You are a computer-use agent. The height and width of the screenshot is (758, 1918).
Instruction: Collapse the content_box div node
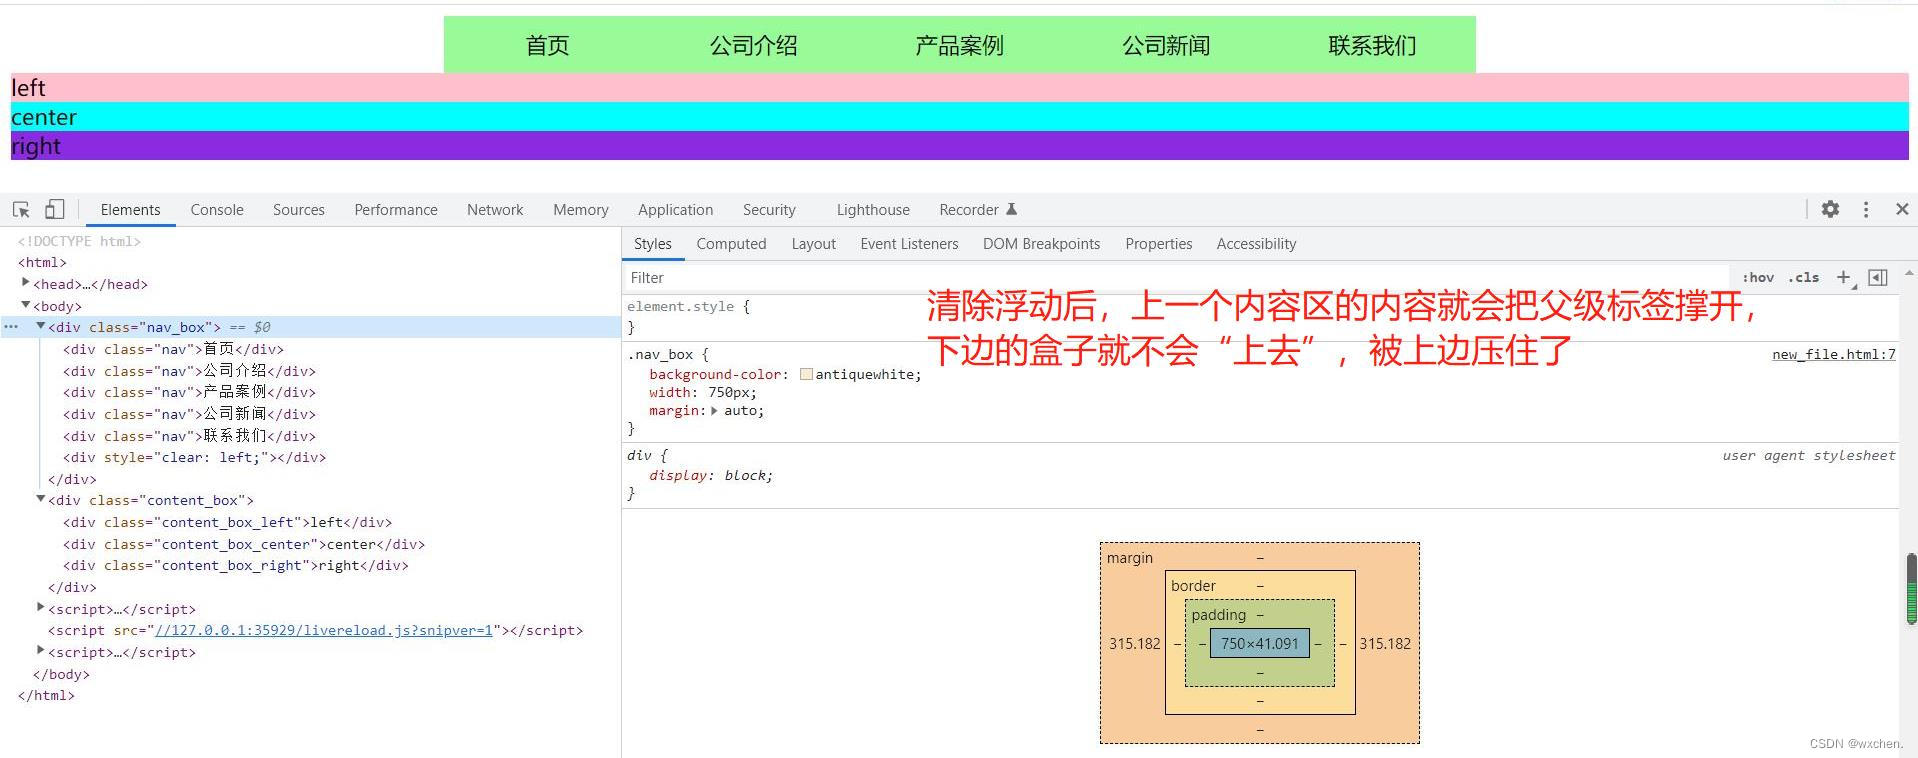point(40,499)
